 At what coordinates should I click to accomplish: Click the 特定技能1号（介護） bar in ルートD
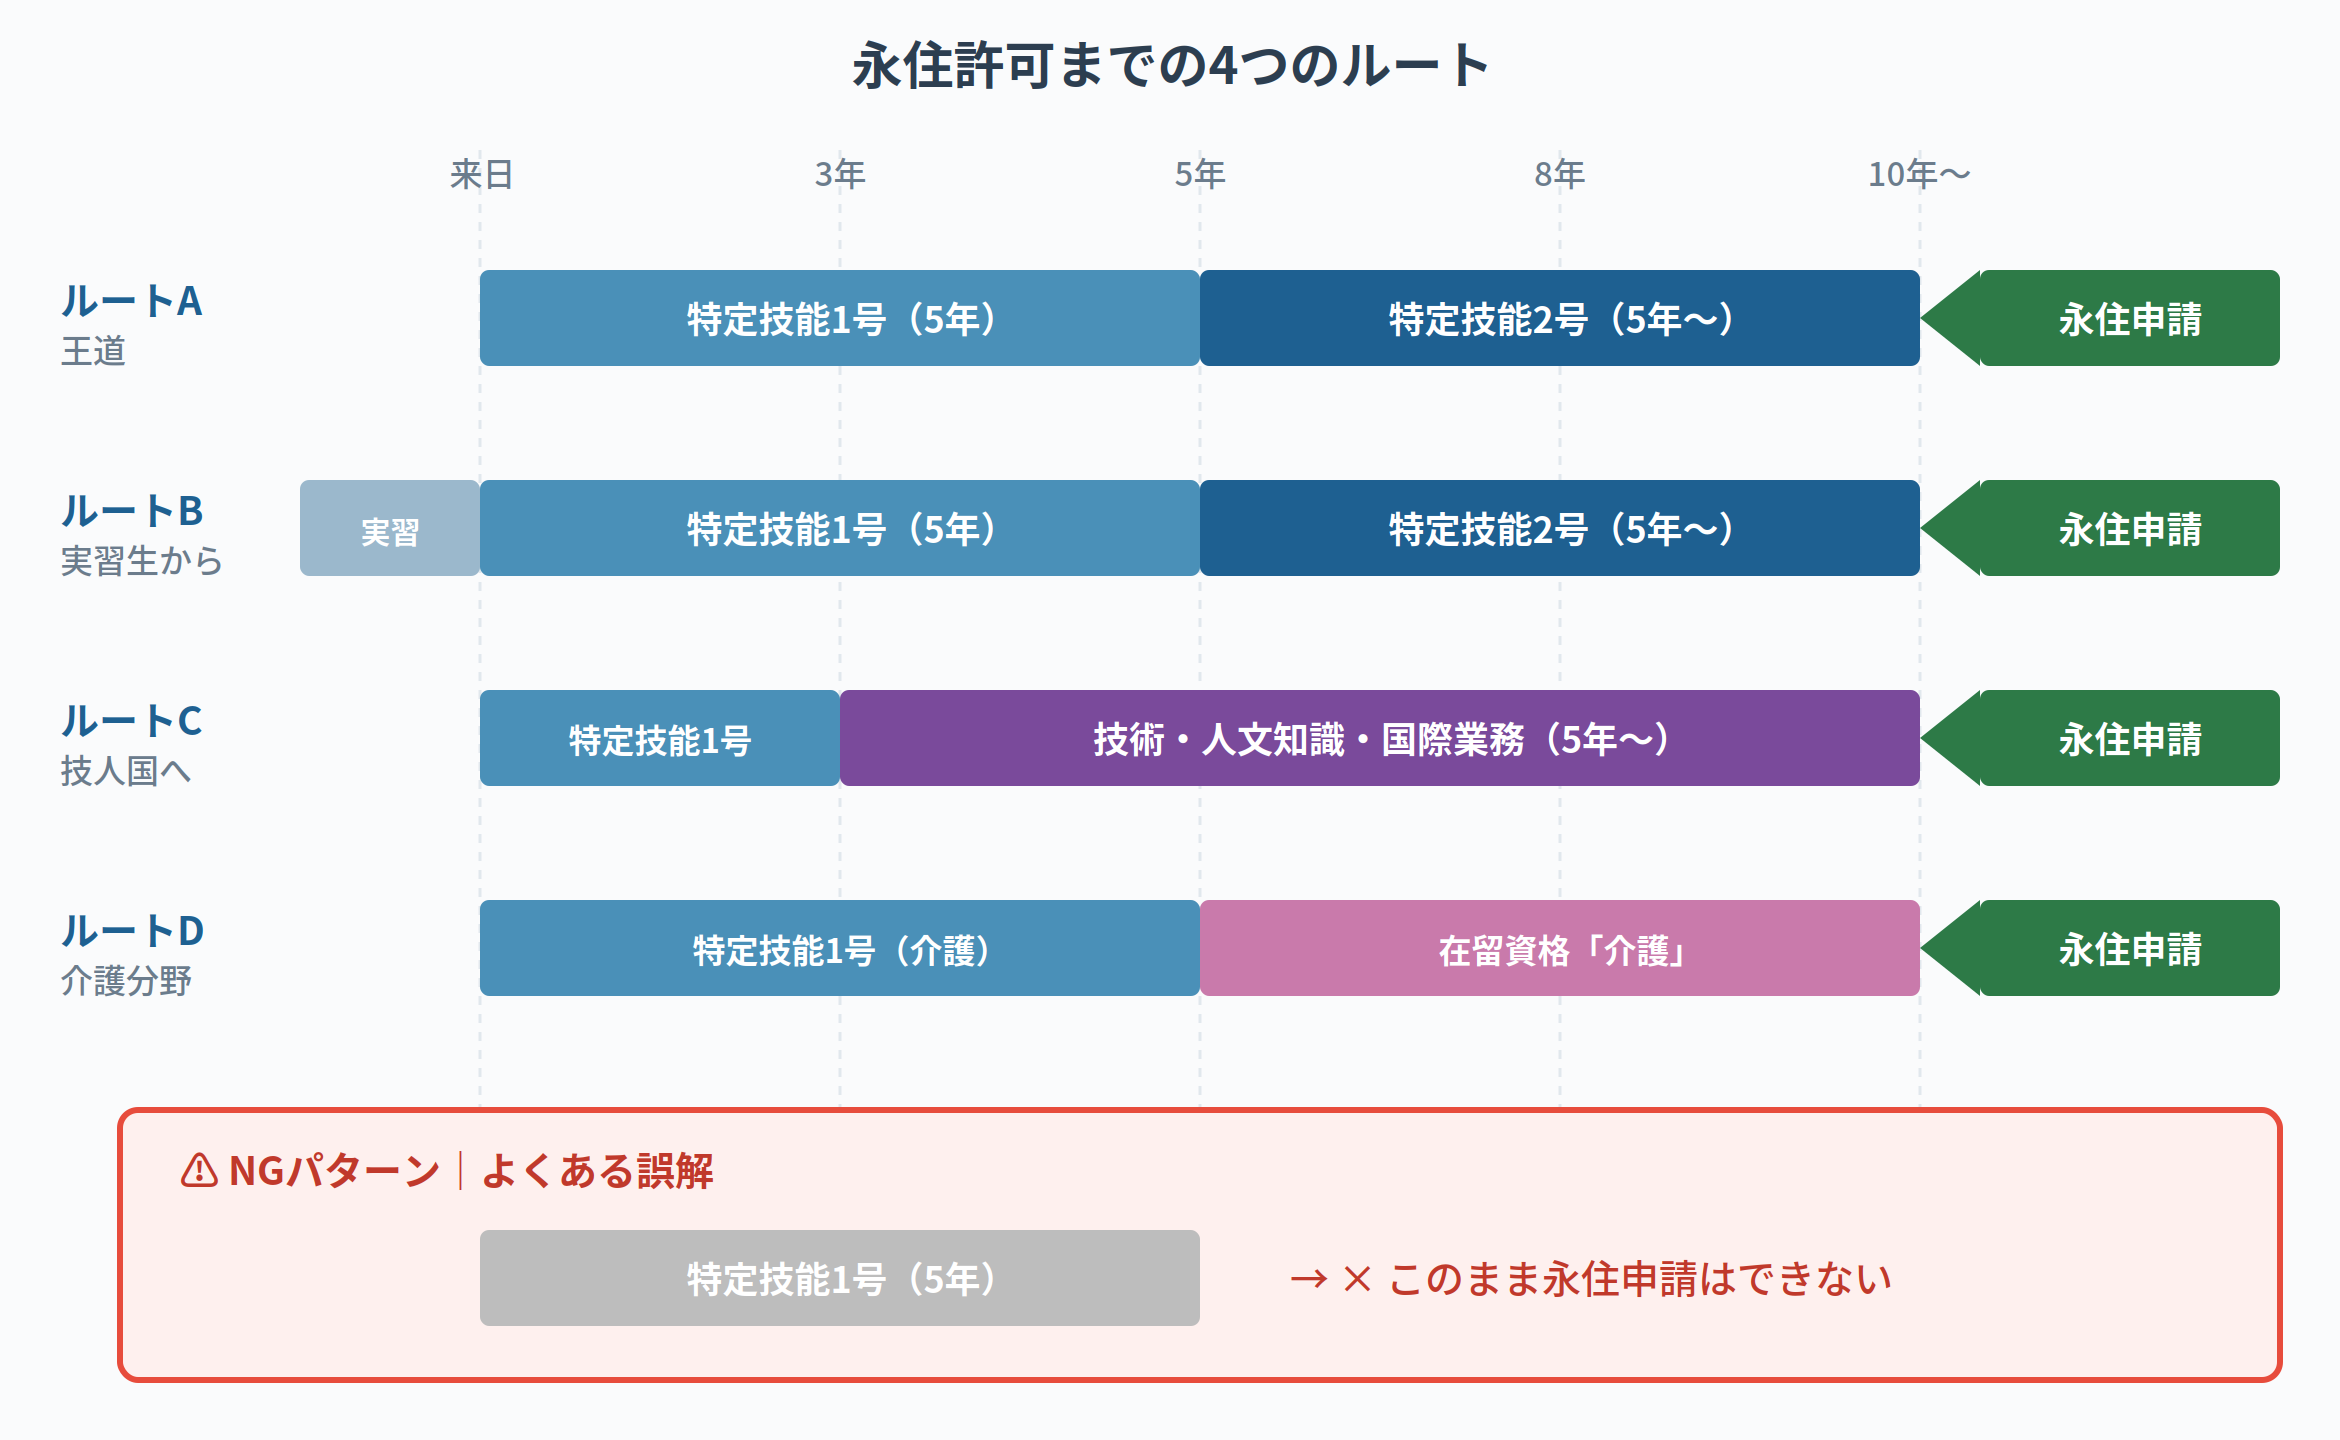tap(839, 948)
